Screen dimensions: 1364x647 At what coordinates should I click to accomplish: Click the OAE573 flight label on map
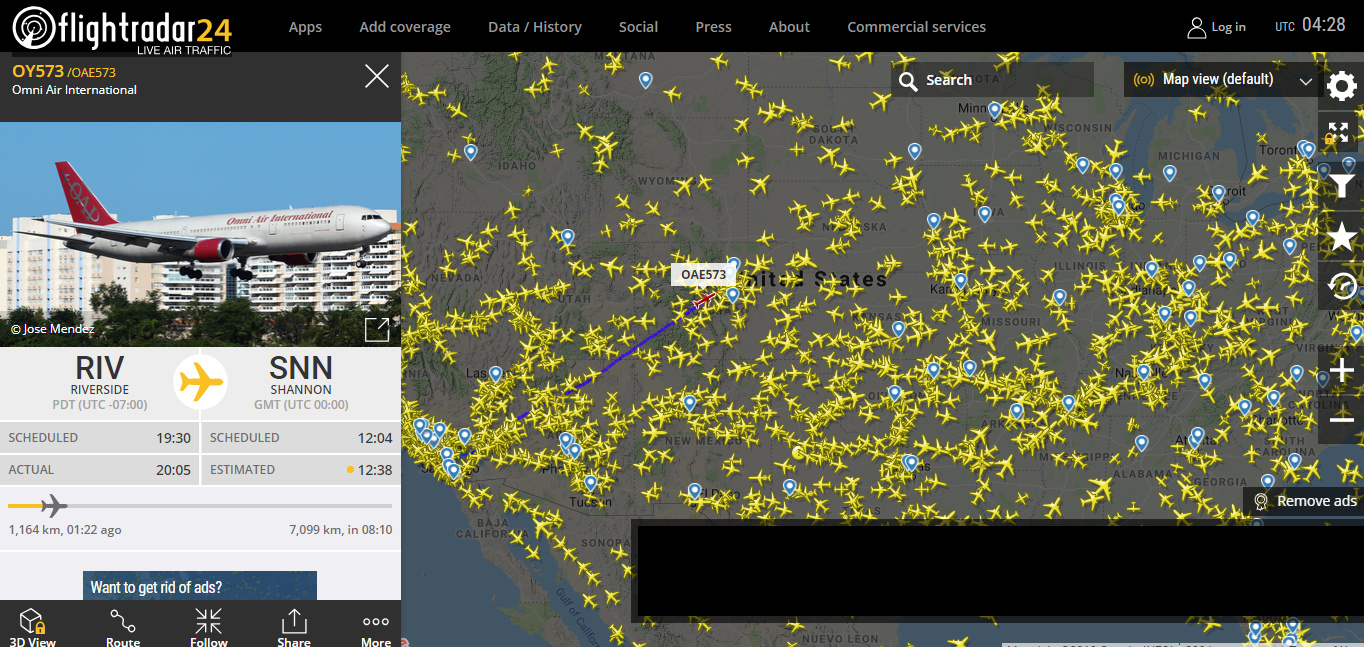coord(704,274)
